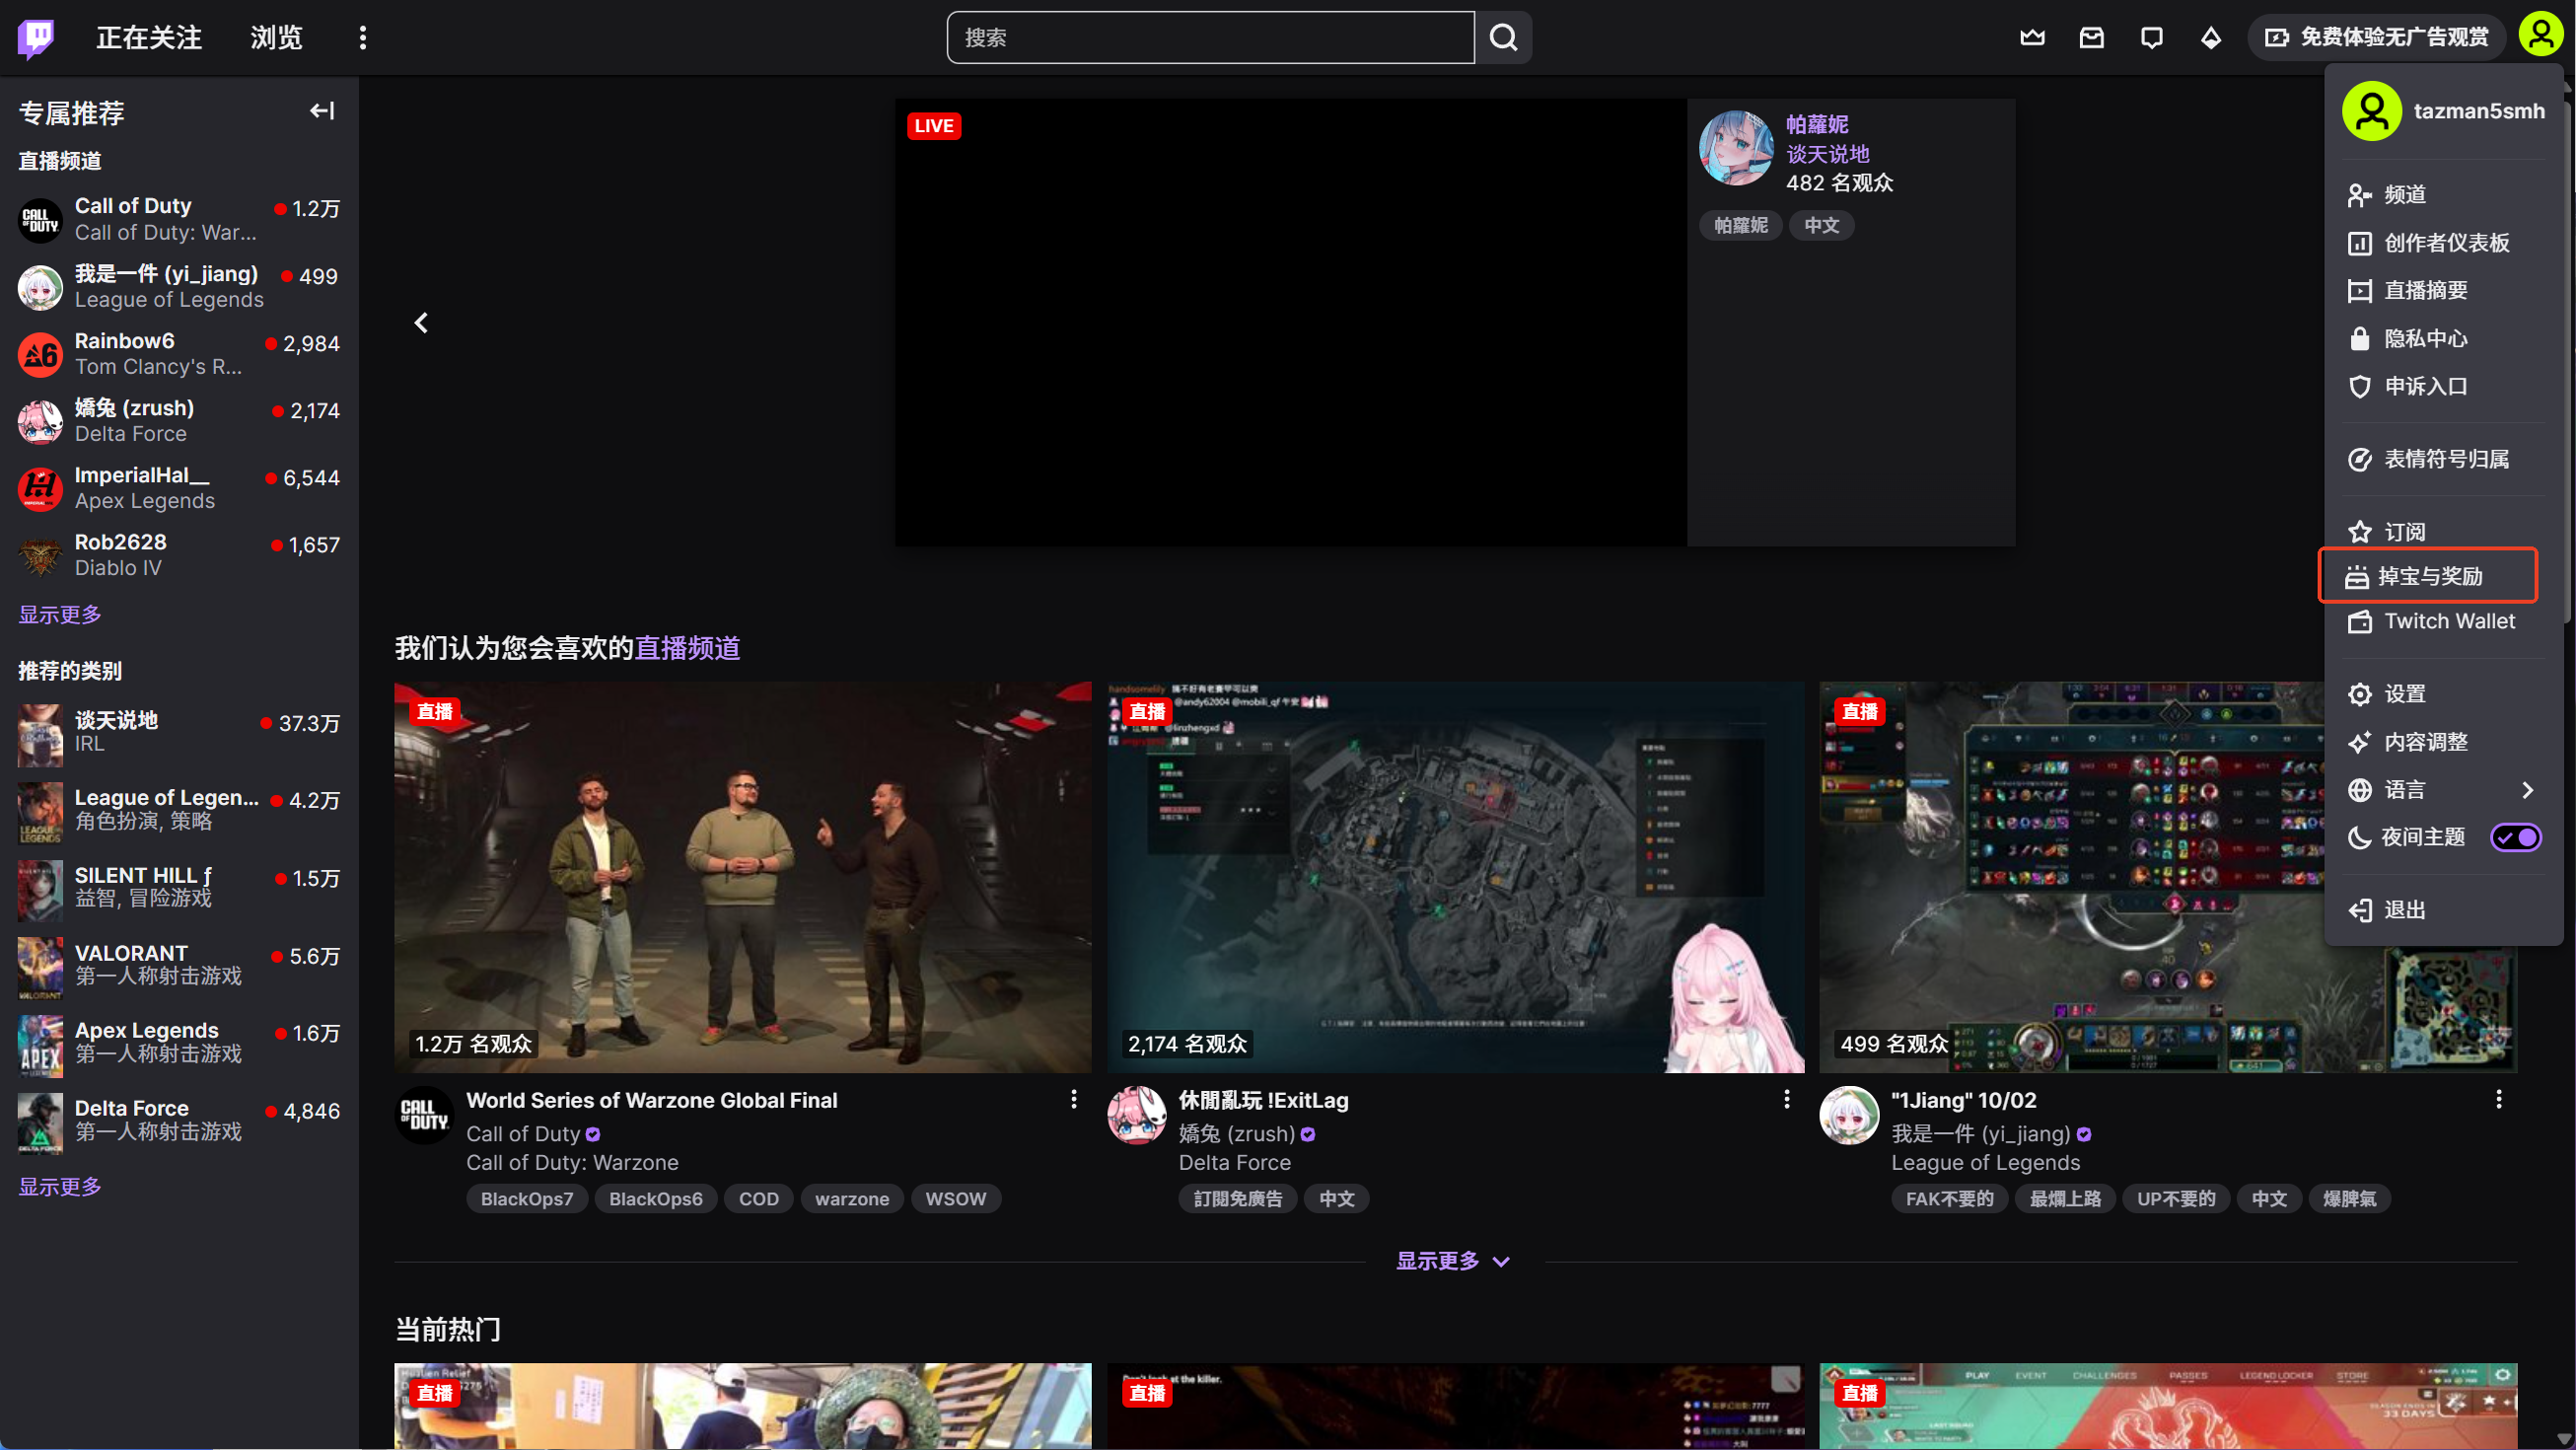Click the search magnifier button
The width and height of the screenshot is (2576, 1450).
click(x=1503, y=38)
